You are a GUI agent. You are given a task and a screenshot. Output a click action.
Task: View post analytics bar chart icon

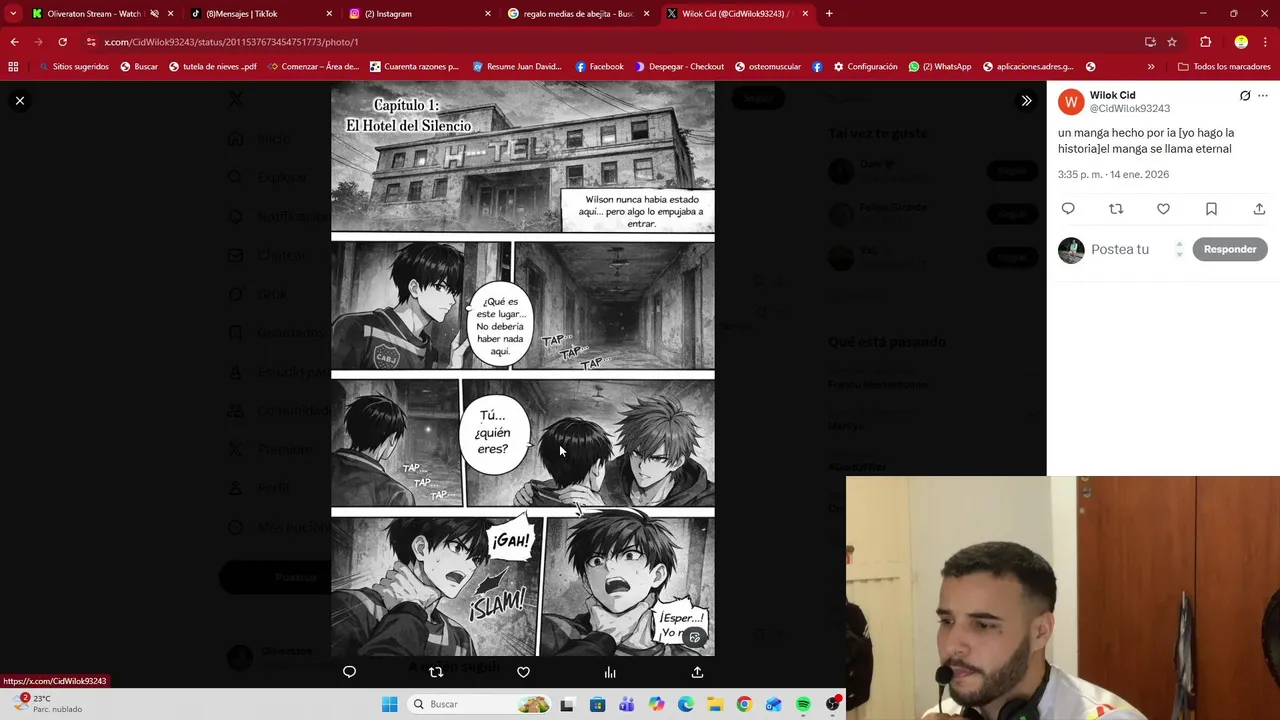[610, 672]
